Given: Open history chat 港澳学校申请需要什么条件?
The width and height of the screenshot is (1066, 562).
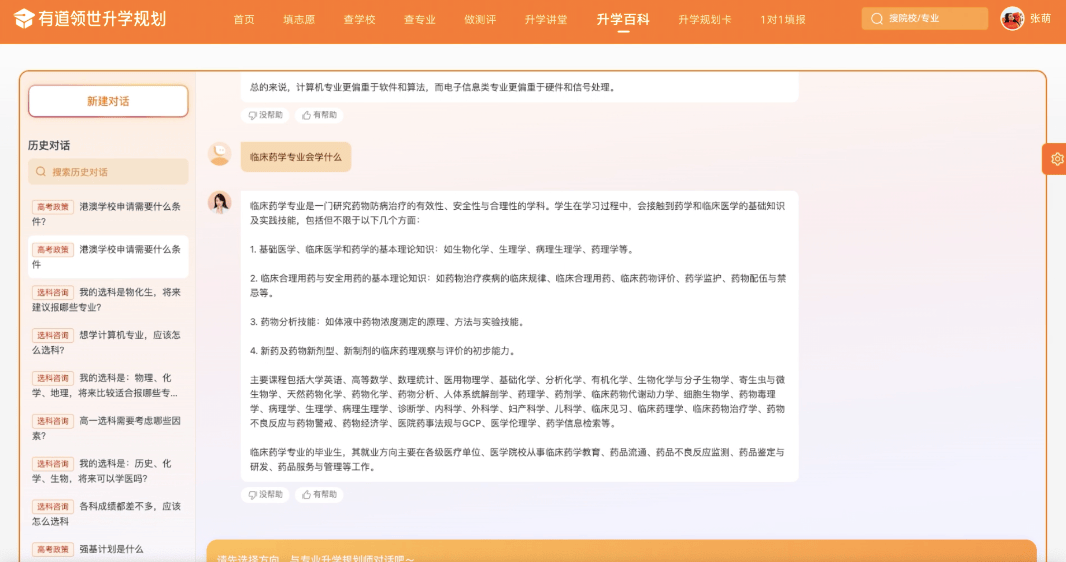Looking at the screenshot, I should (108, 213).
